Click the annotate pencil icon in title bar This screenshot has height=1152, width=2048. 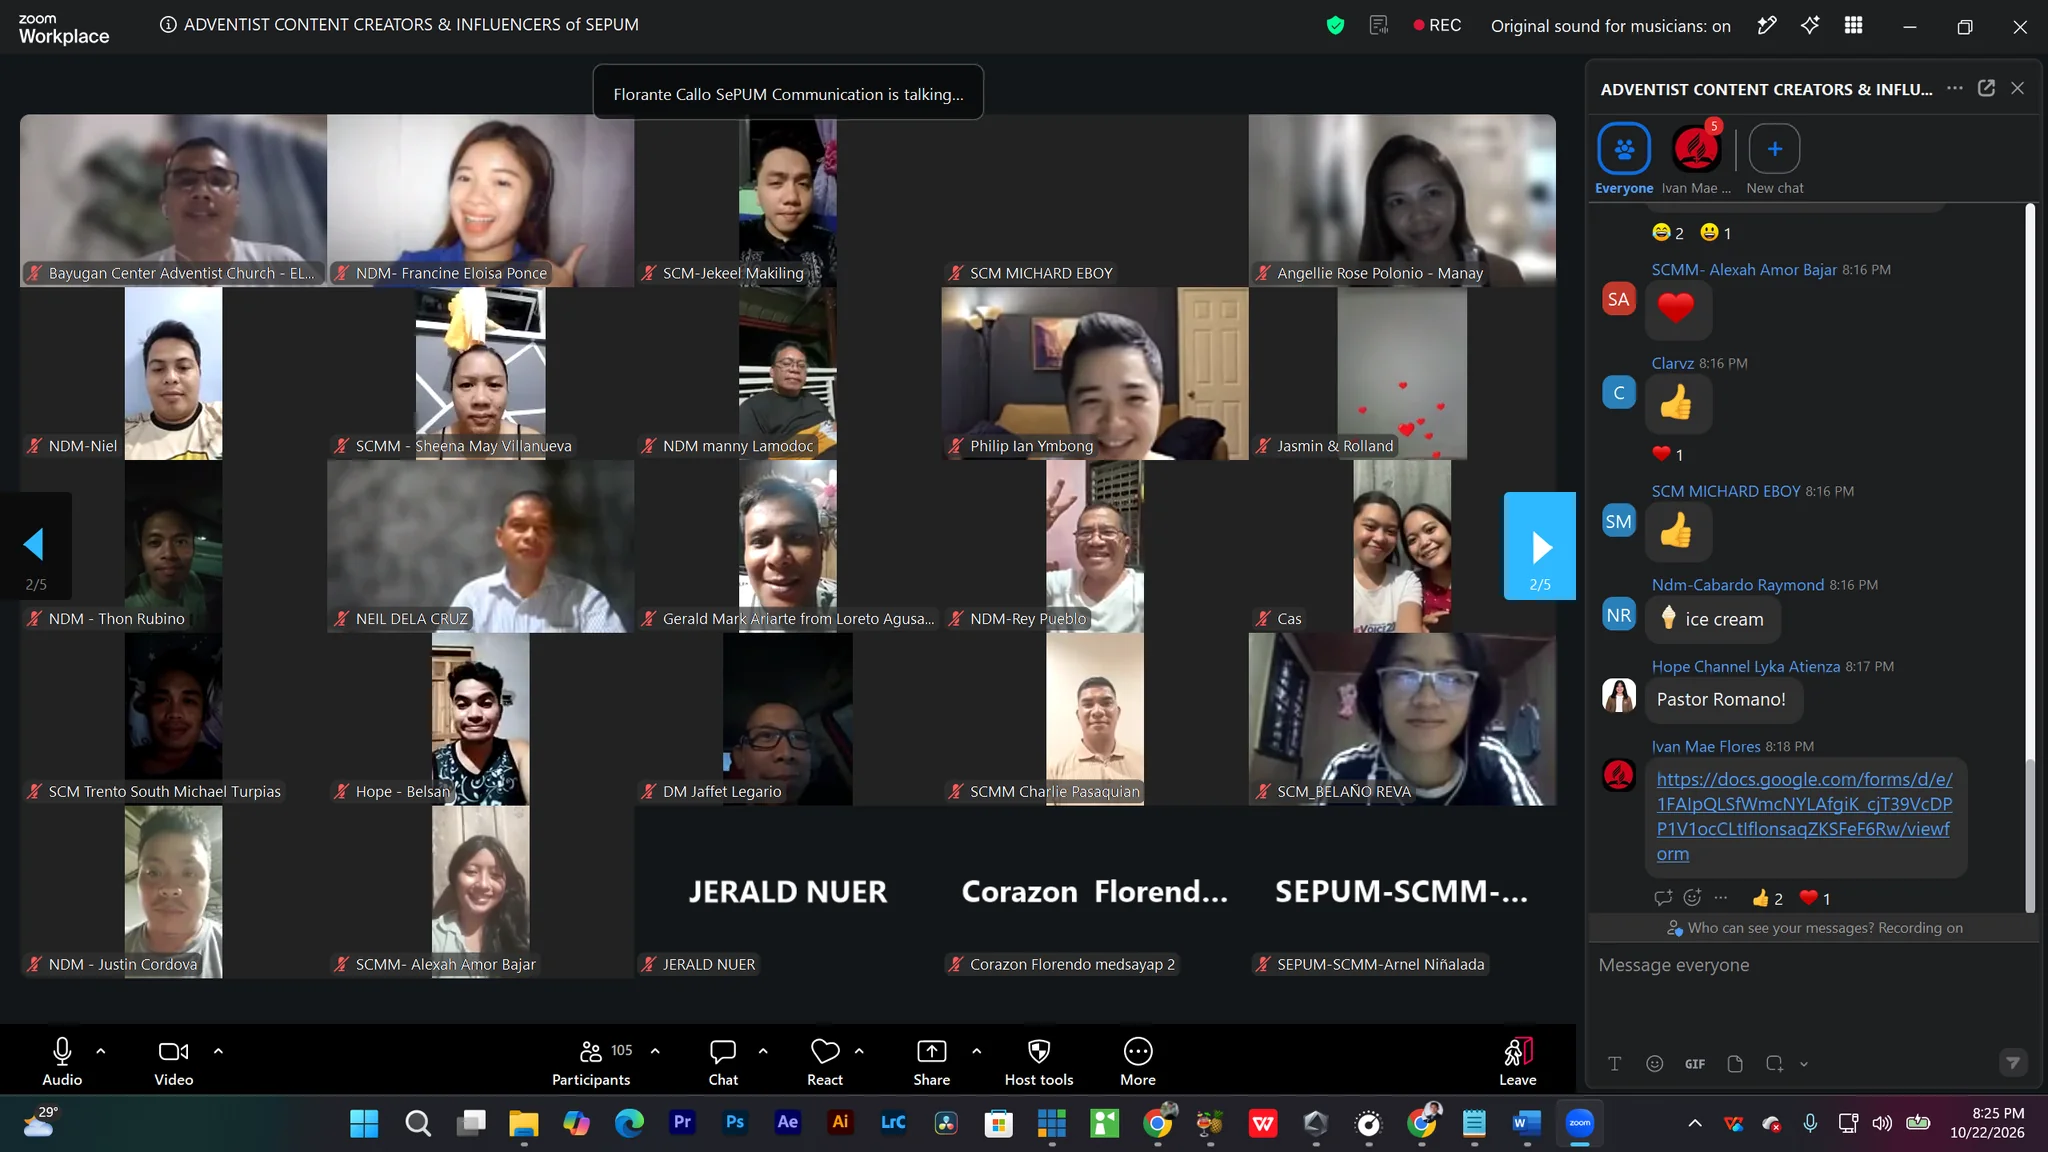1767,26
